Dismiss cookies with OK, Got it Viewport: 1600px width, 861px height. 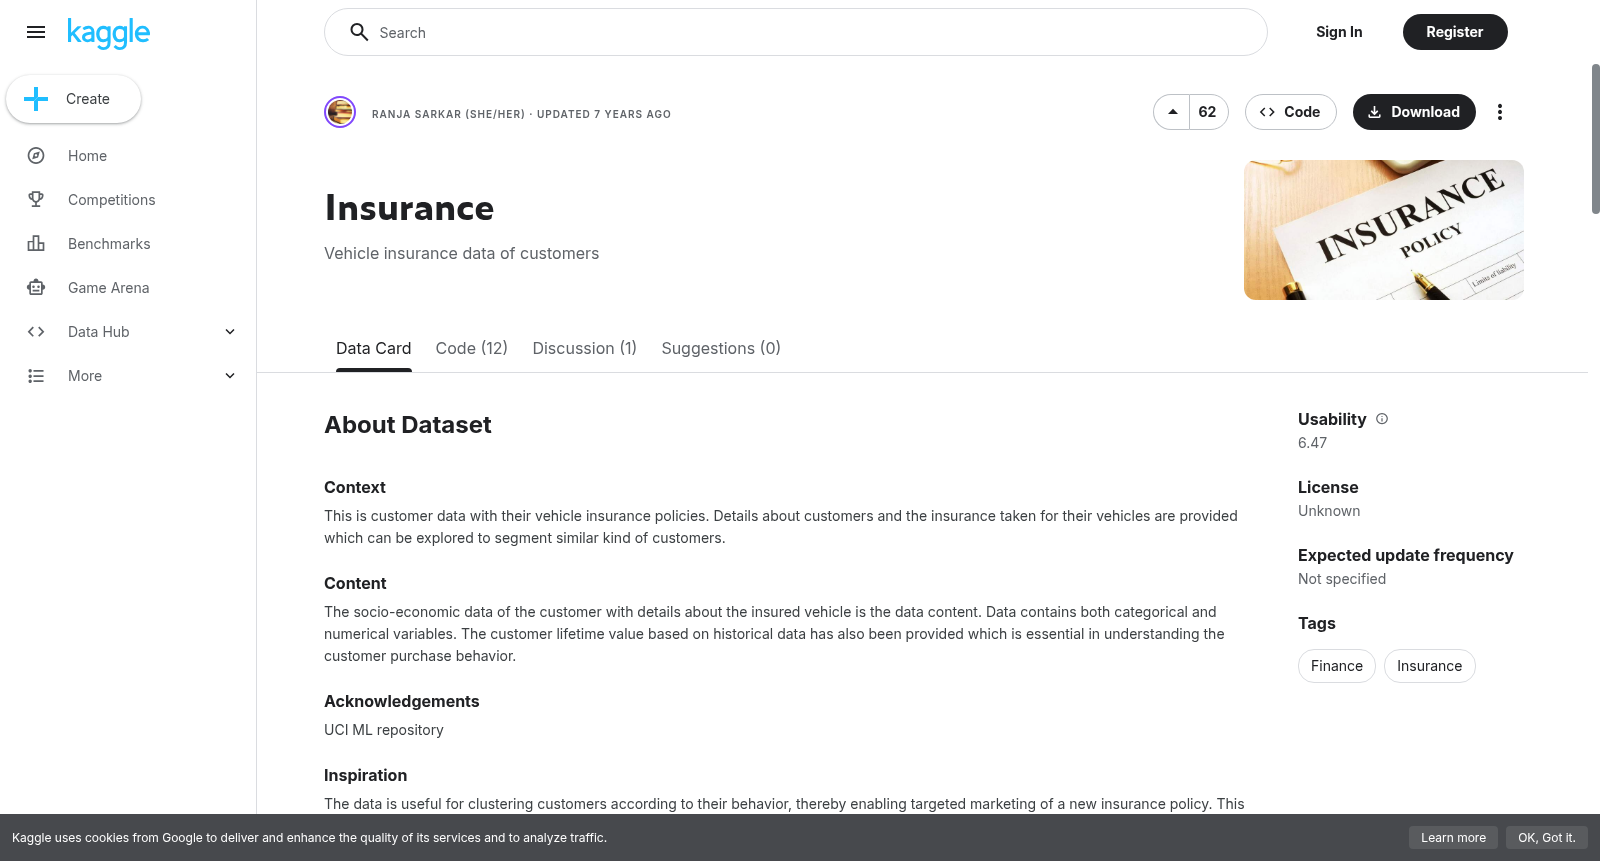(1547, 838)
